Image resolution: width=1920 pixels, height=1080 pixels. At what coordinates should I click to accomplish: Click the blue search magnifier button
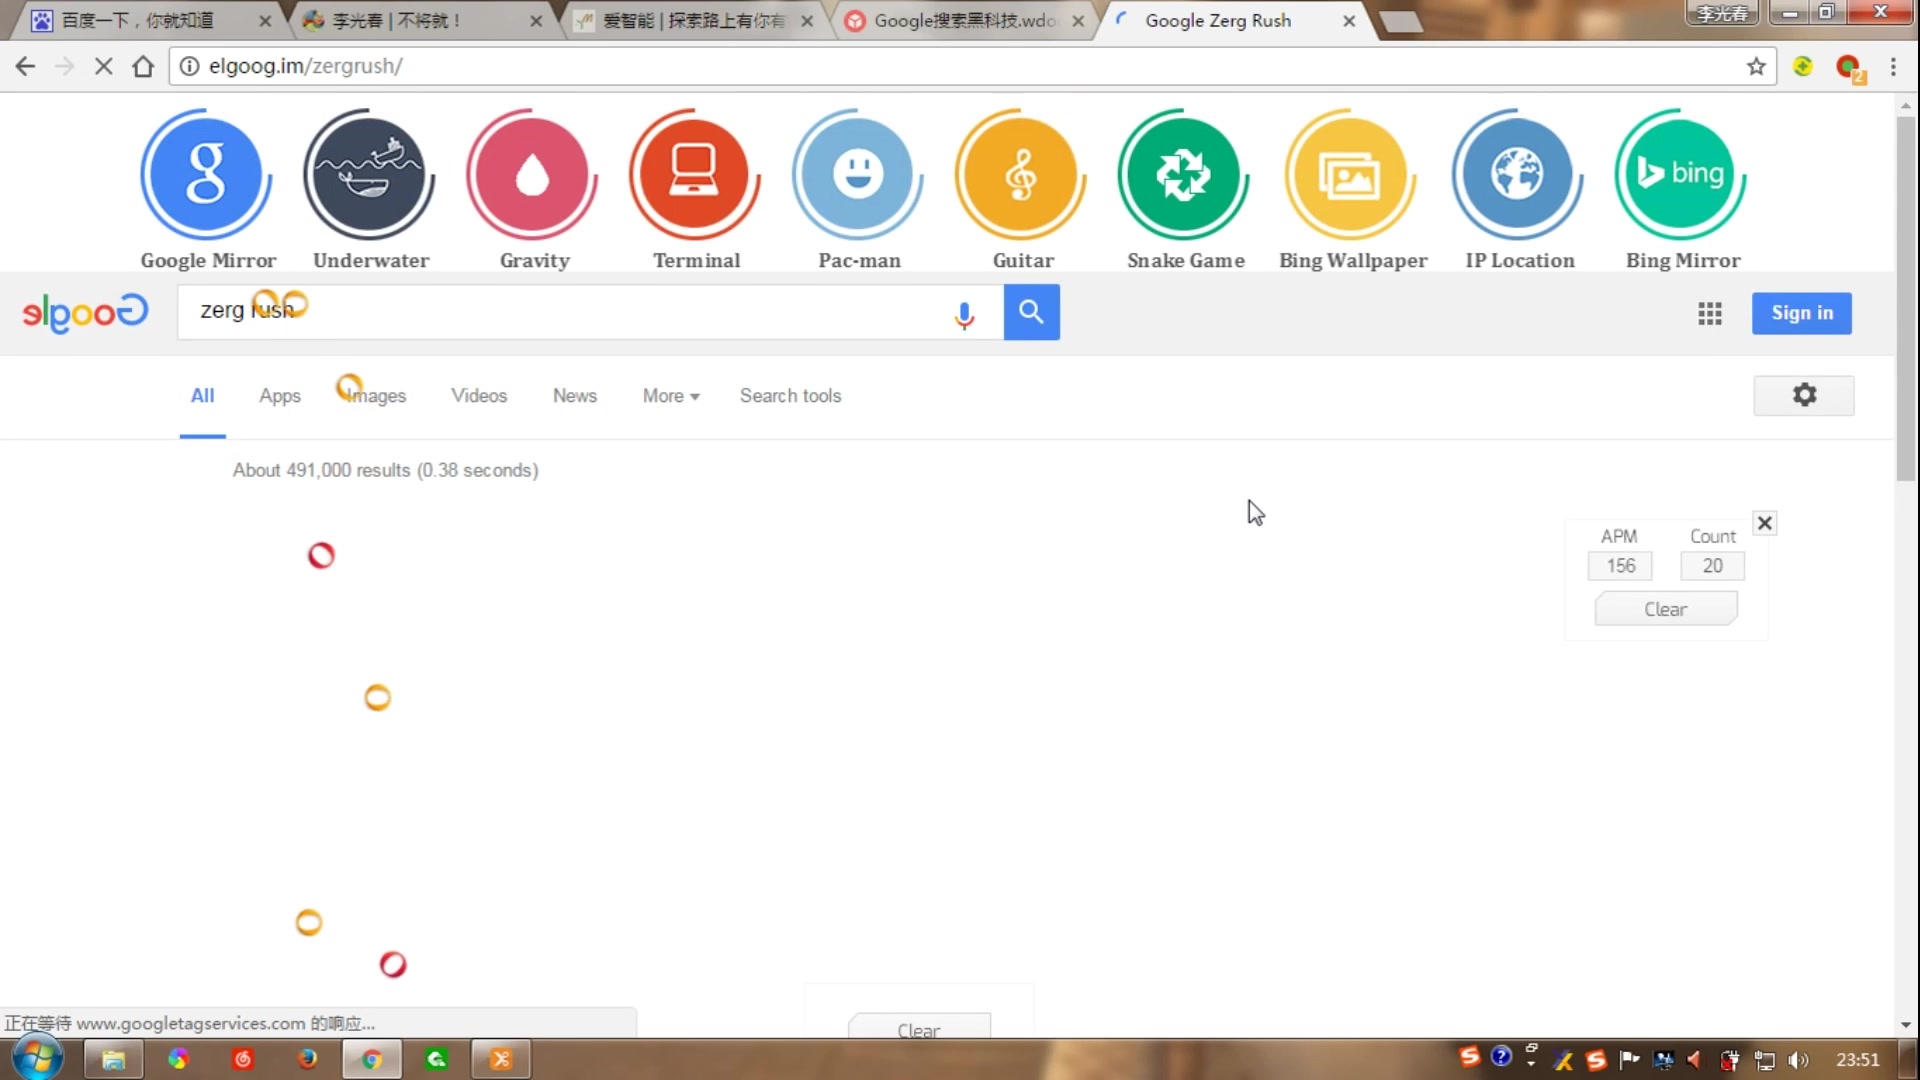(1031, 312)
